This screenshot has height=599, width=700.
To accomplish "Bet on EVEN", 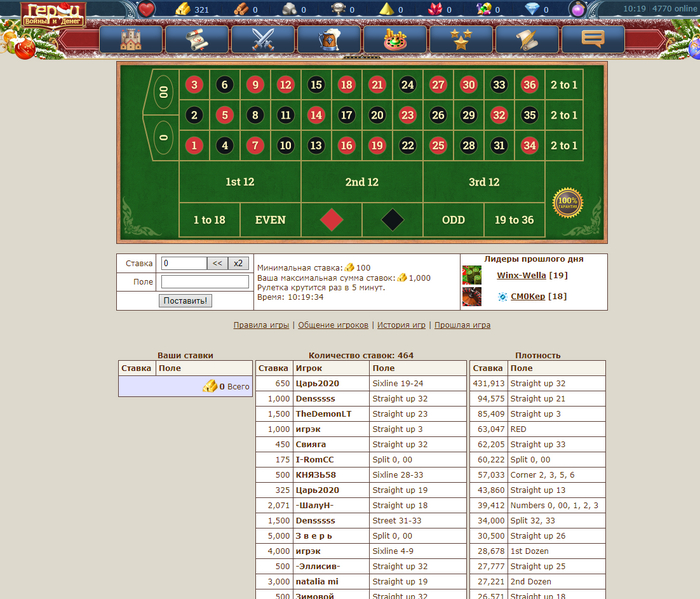I will pyautogui.click(x=270, y=220).
